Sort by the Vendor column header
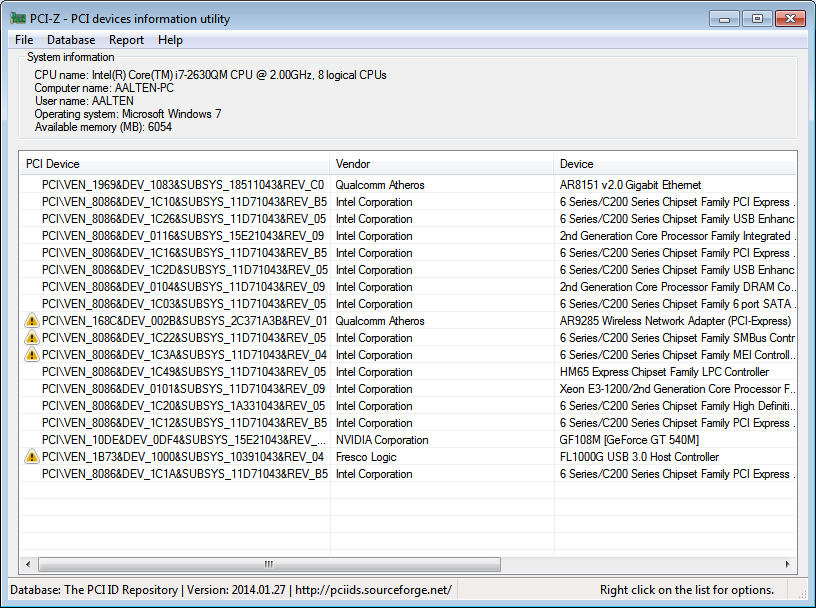The height and width of the screenshot is (608, 816). click(442, 164)
